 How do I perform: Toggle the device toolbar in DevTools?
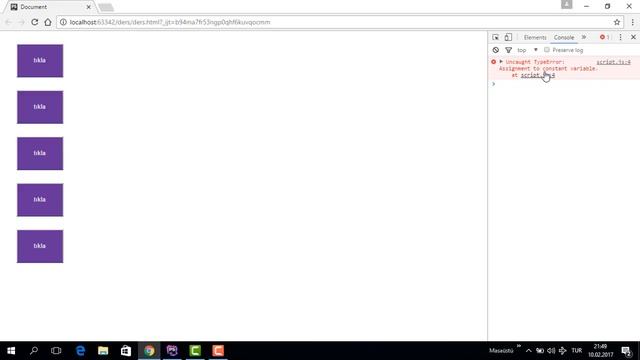[x=508, y=37]
